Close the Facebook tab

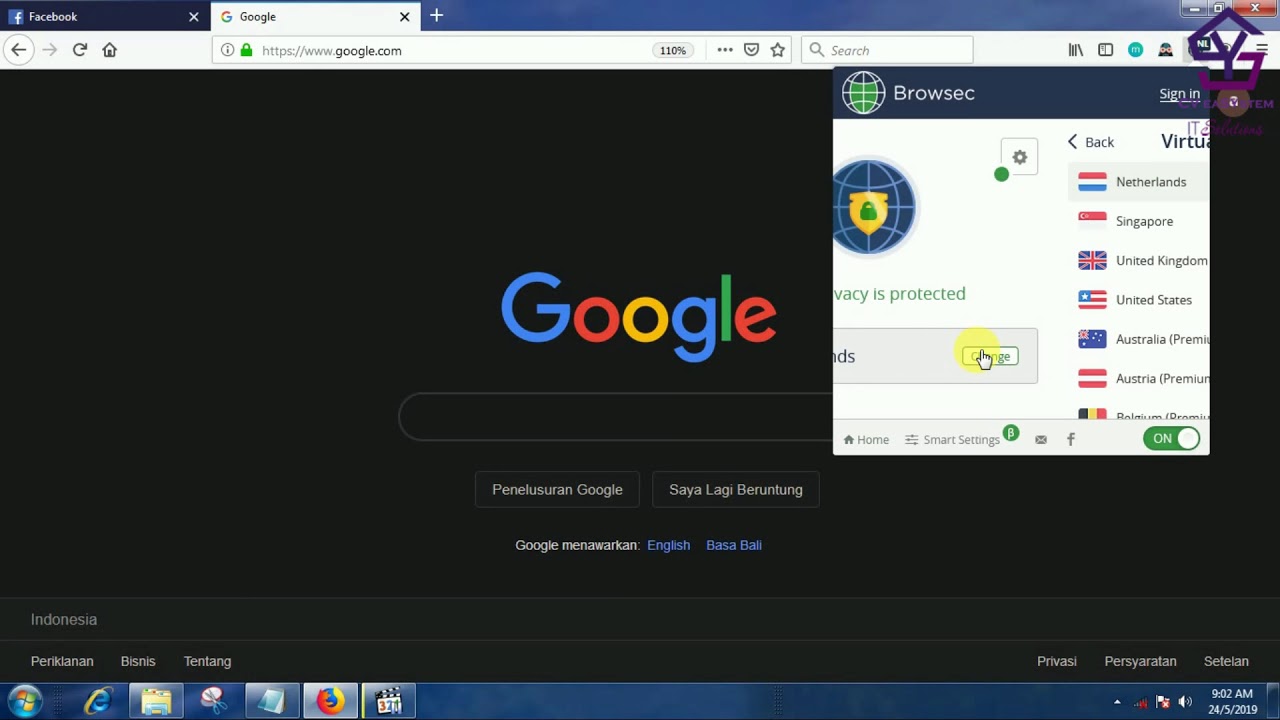coord(194,17)
